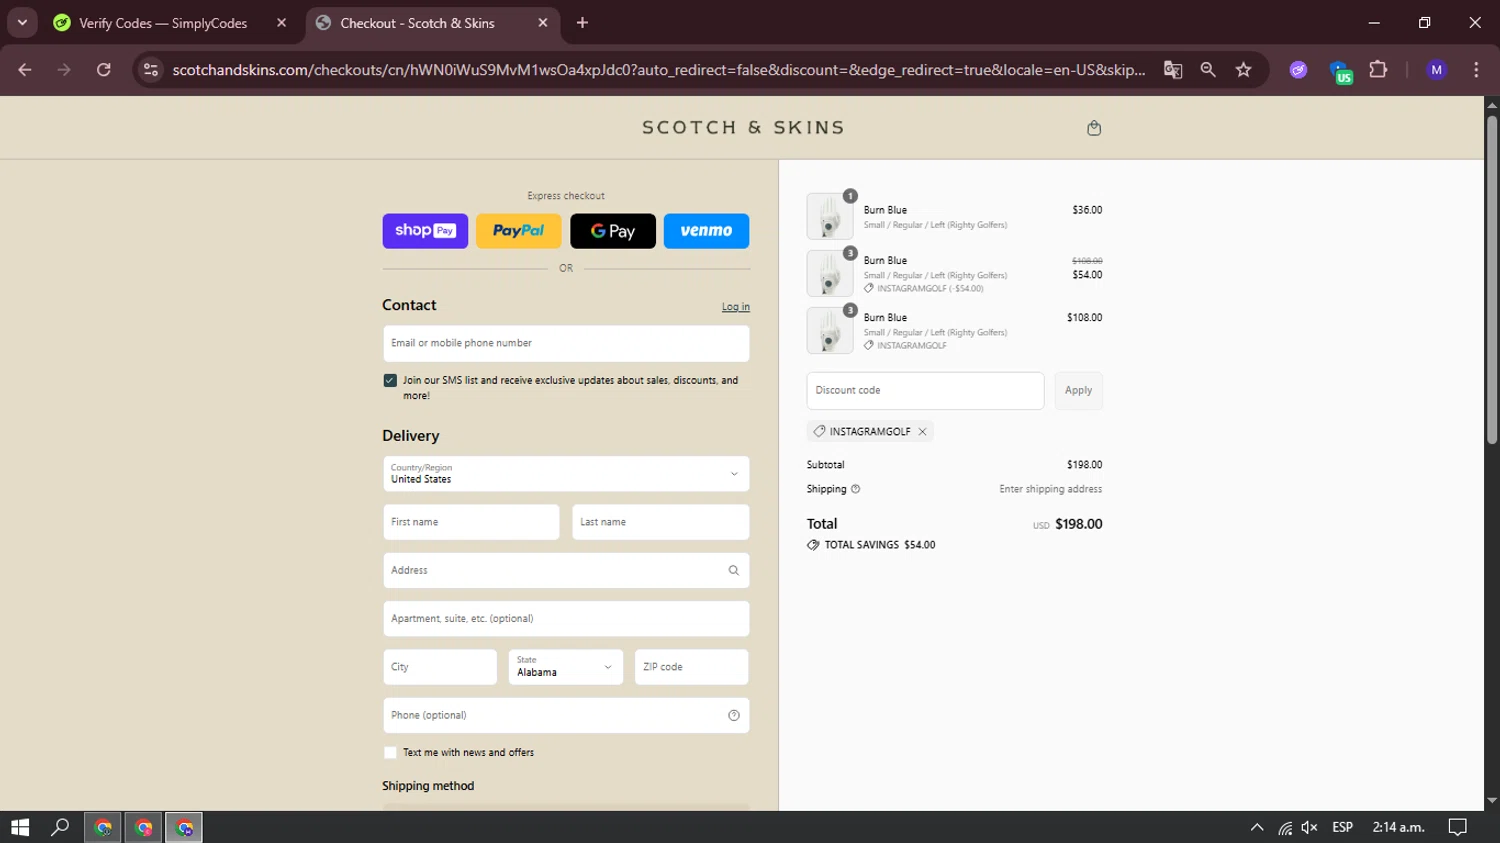Open the Windows Start menu

coord(20,827)
